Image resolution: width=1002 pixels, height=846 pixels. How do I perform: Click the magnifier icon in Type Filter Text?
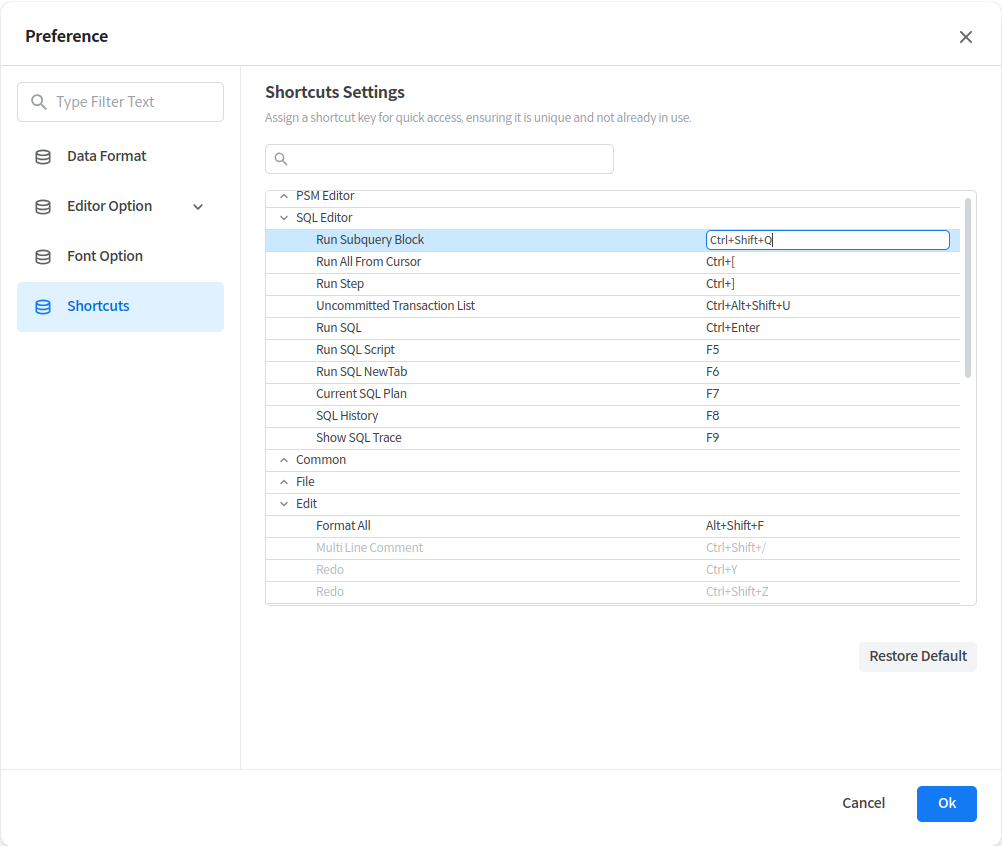[x=39, y=102]
